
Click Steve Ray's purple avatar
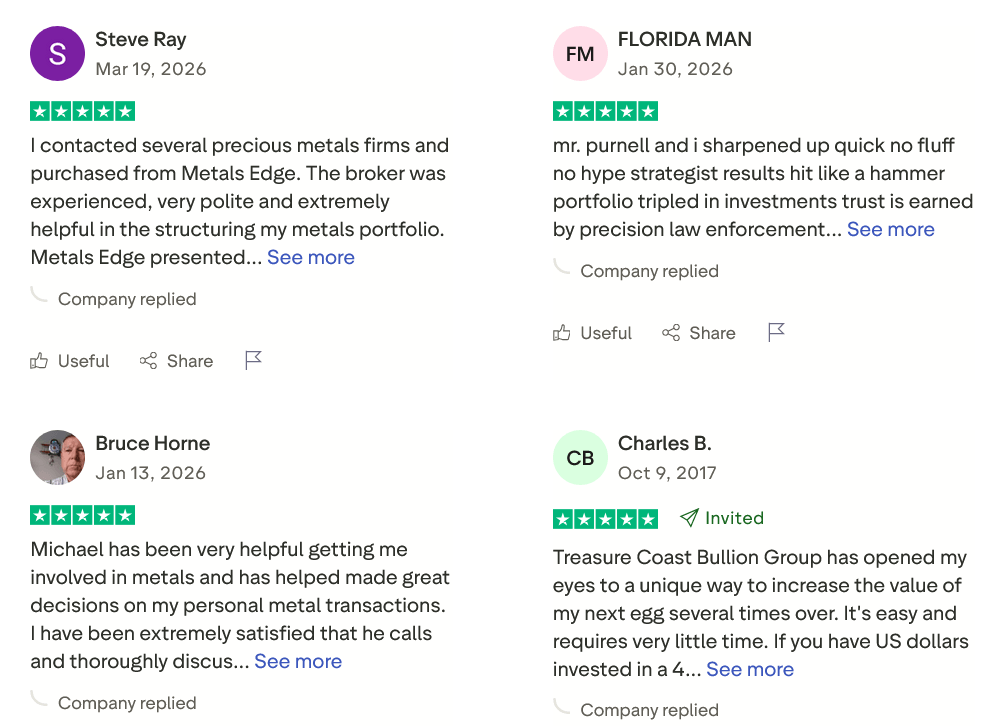pyautogui.click(x=57, y=53)
